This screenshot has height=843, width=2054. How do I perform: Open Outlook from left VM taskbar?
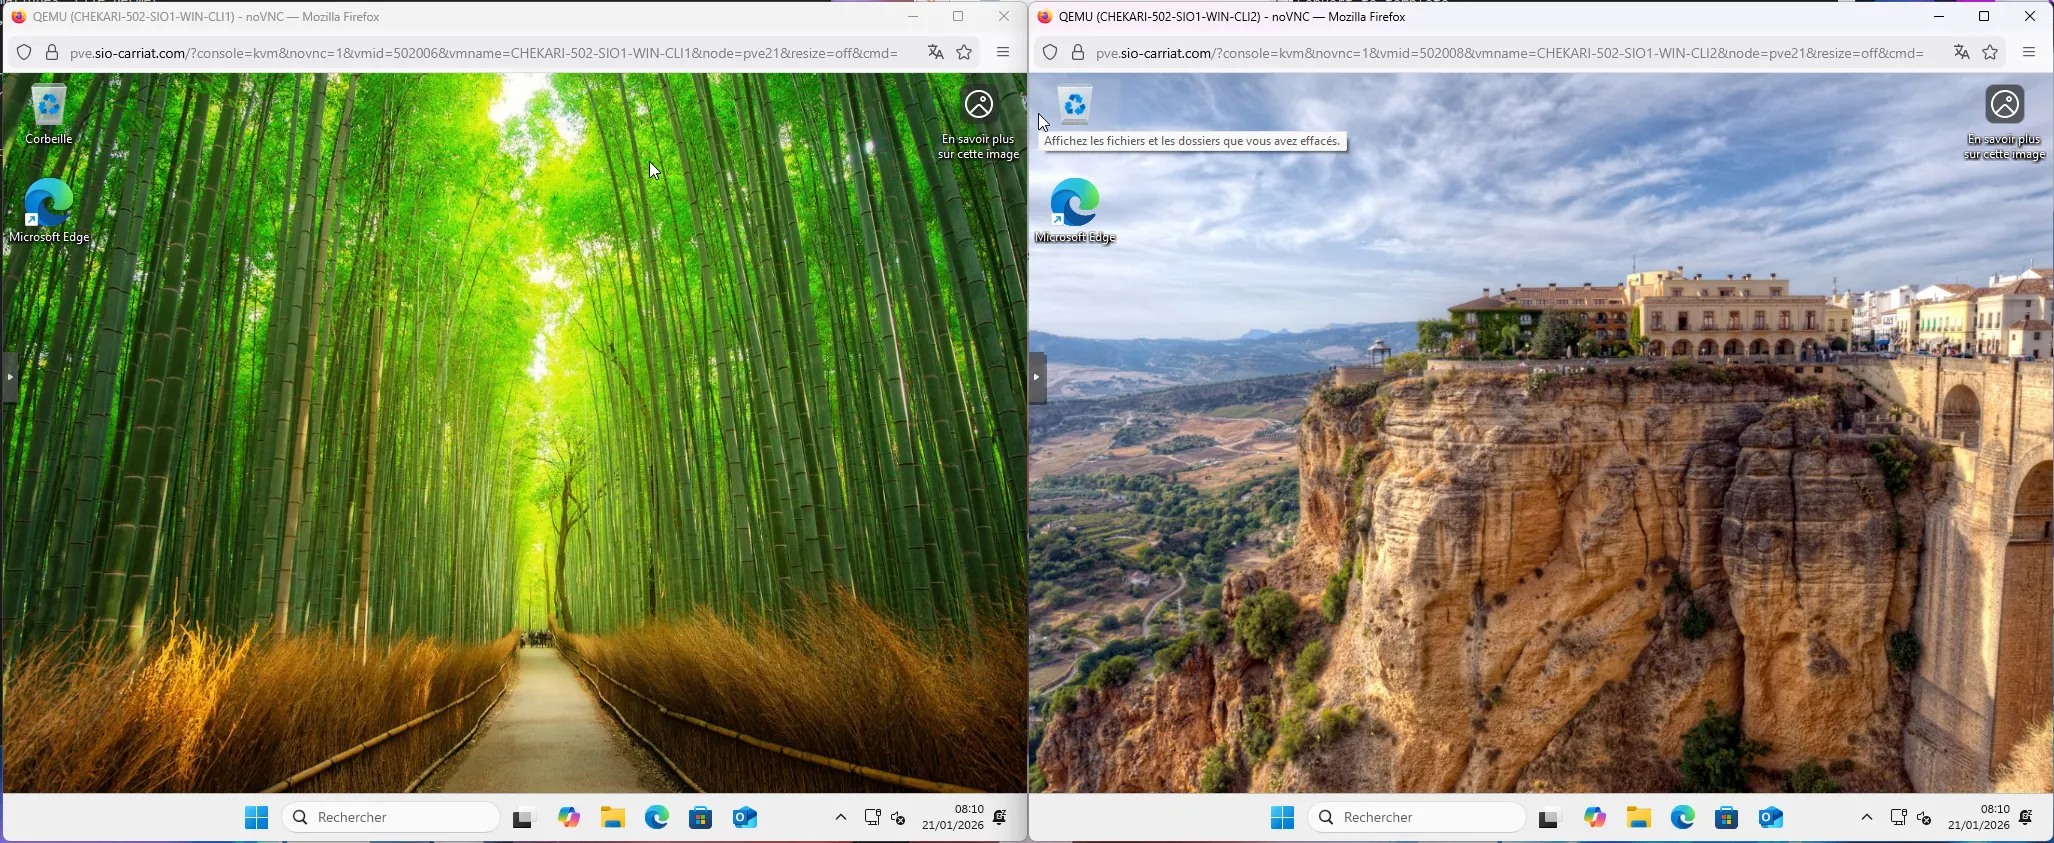click(744, 818)
